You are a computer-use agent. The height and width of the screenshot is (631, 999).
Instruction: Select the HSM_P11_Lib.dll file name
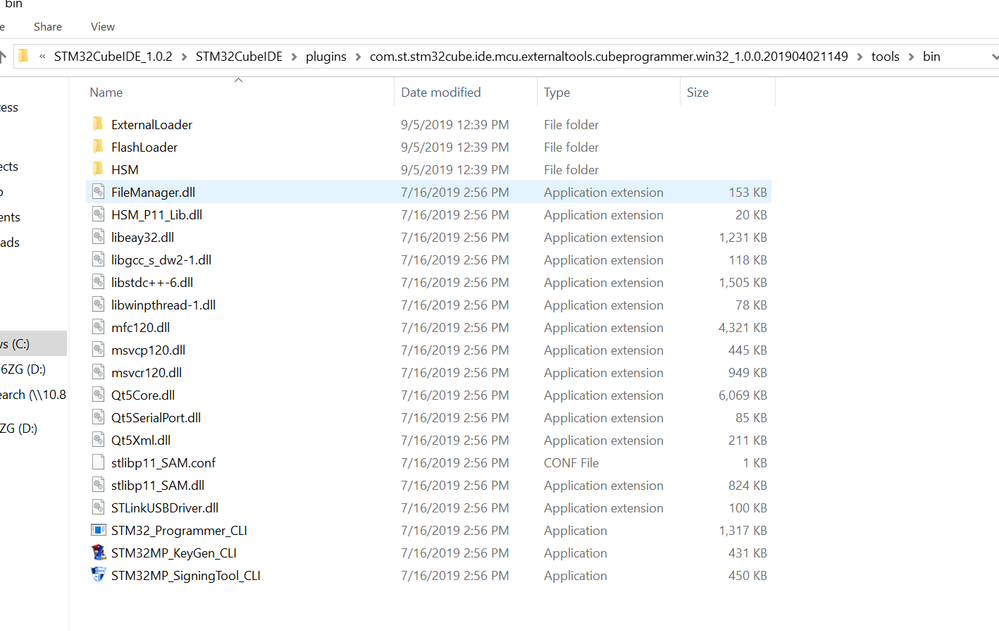point(157,215)
